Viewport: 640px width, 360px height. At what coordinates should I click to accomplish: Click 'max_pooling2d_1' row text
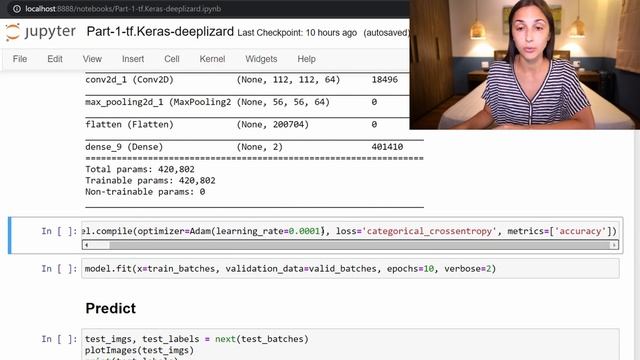pos(158,102)
